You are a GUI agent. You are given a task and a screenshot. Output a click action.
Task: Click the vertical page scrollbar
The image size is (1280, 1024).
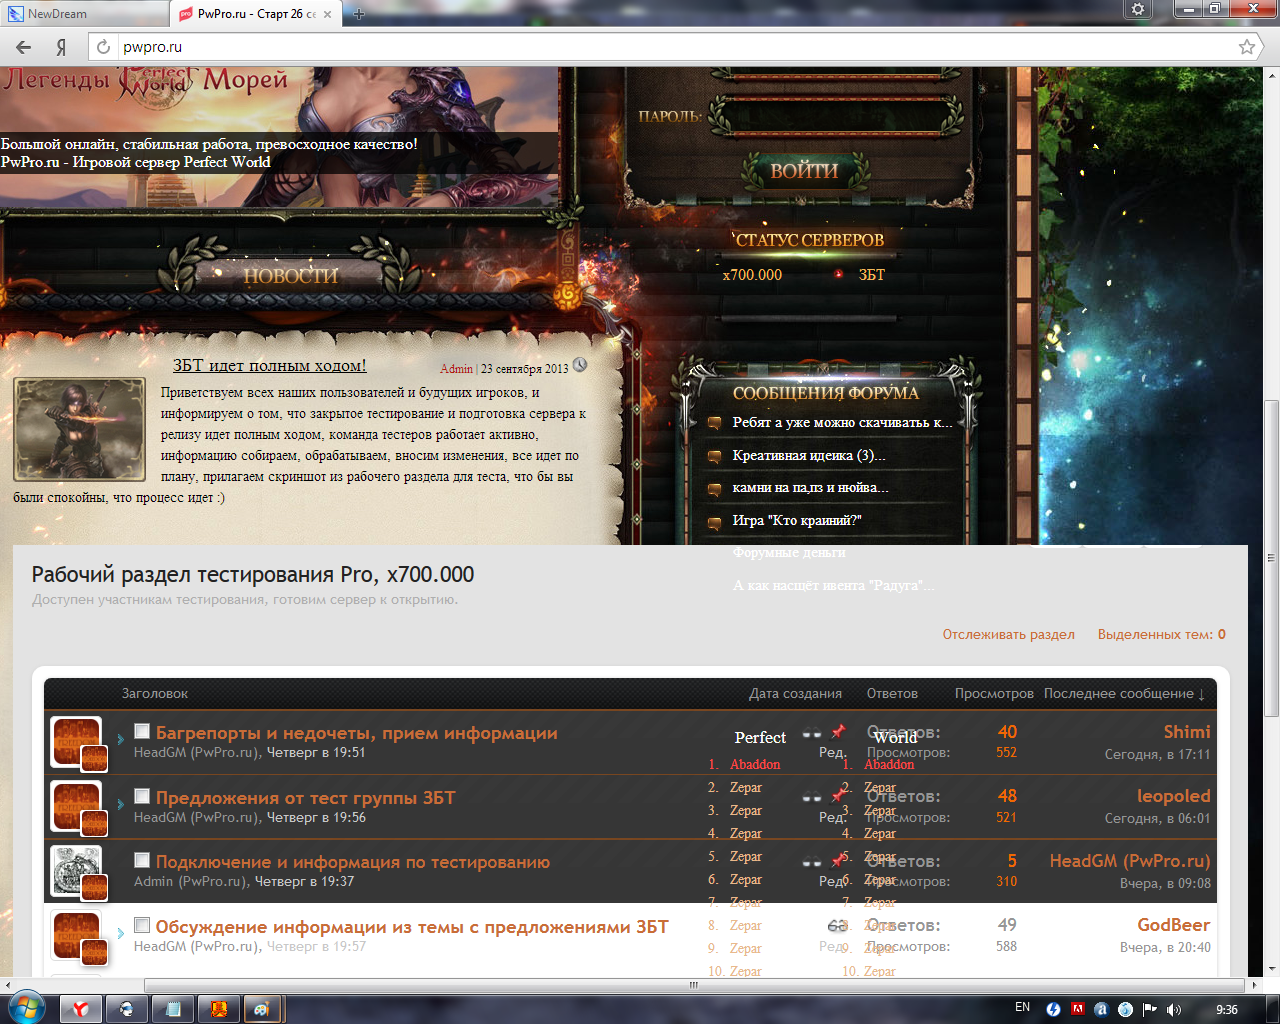1271,558
